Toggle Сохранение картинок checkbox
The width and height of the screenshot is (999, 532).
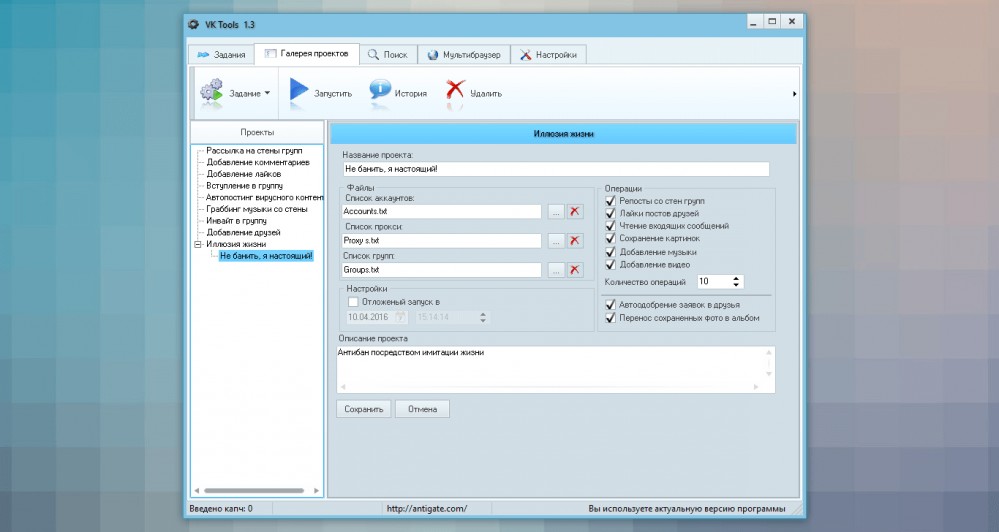(610, 238)
